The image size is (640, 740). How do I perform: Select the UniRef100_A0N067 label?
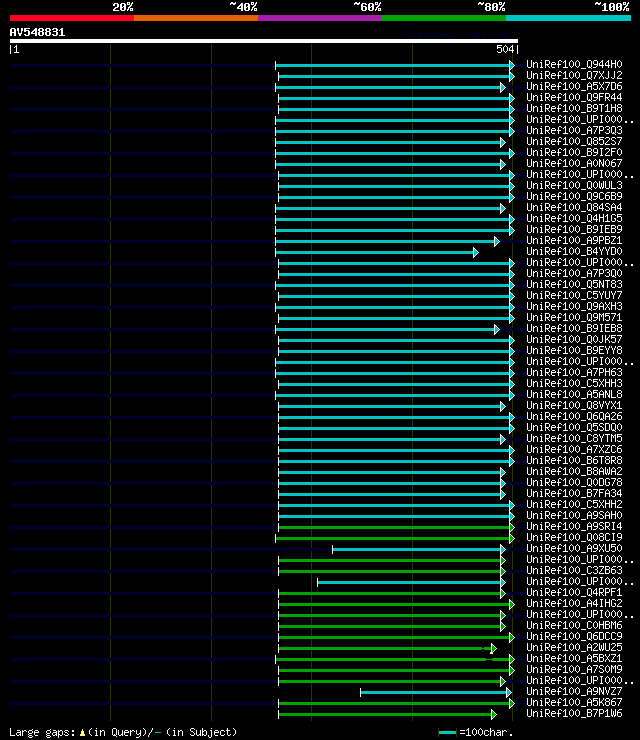click(x=574, y=163)
